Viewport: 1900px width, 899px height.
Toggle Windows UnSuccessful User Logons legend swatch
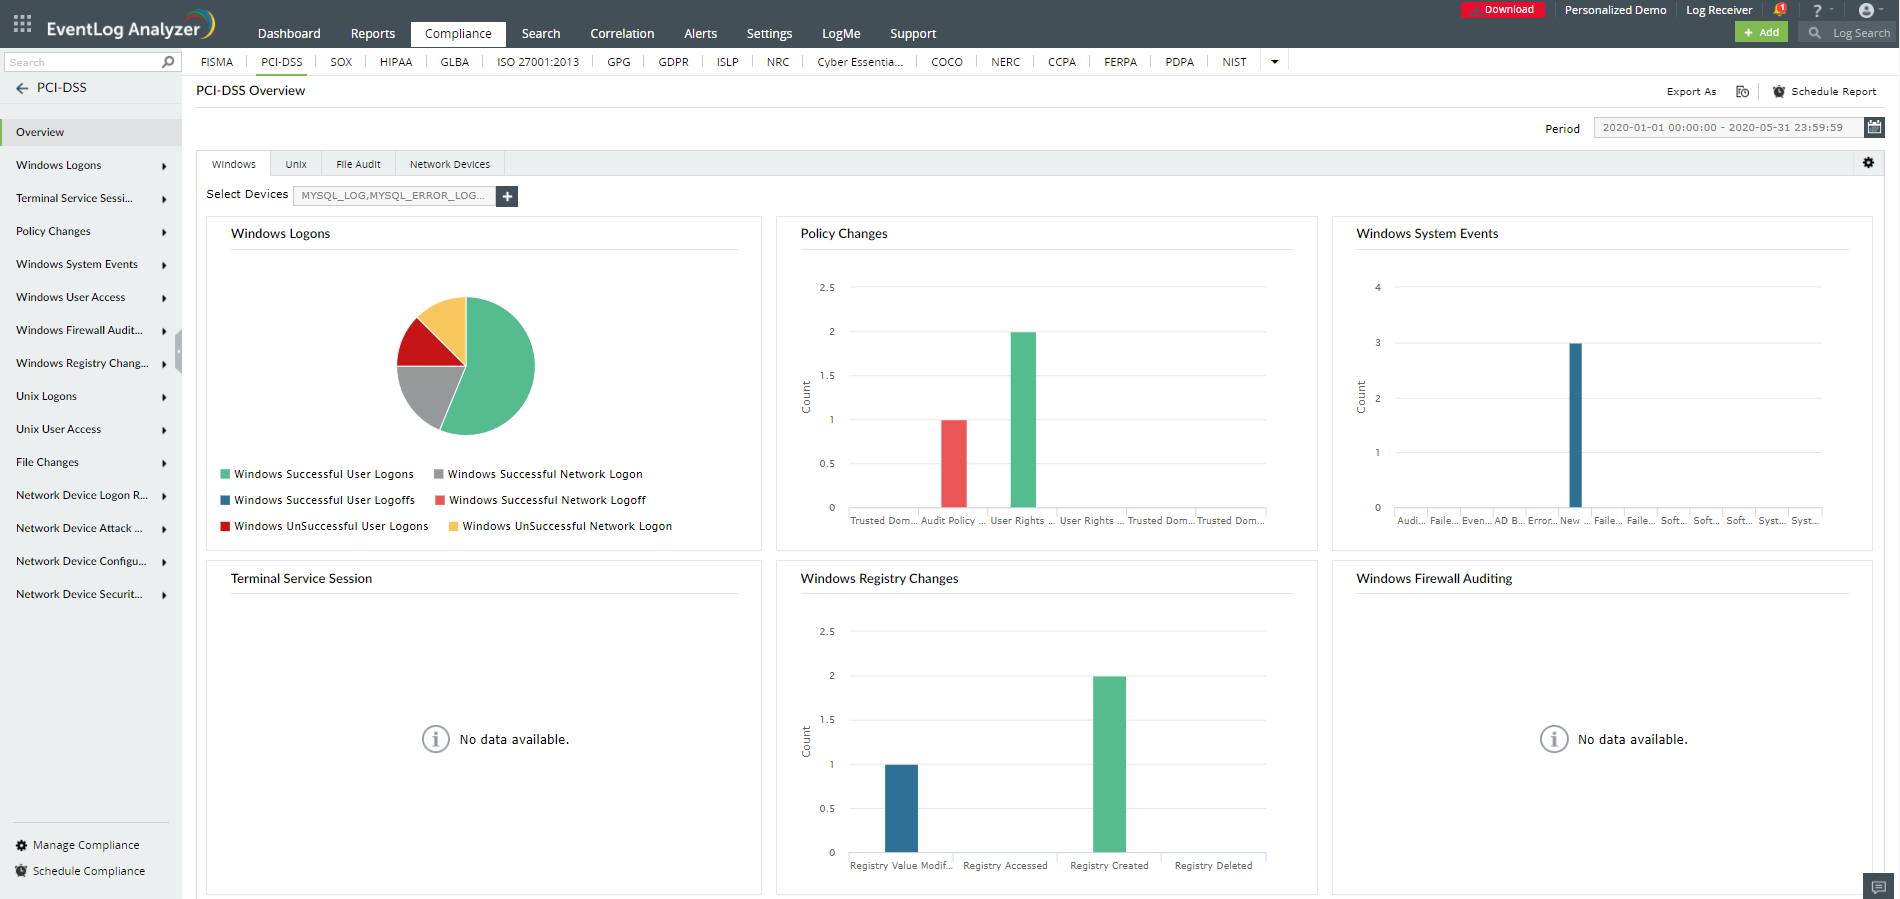click(x=225, y=526)
